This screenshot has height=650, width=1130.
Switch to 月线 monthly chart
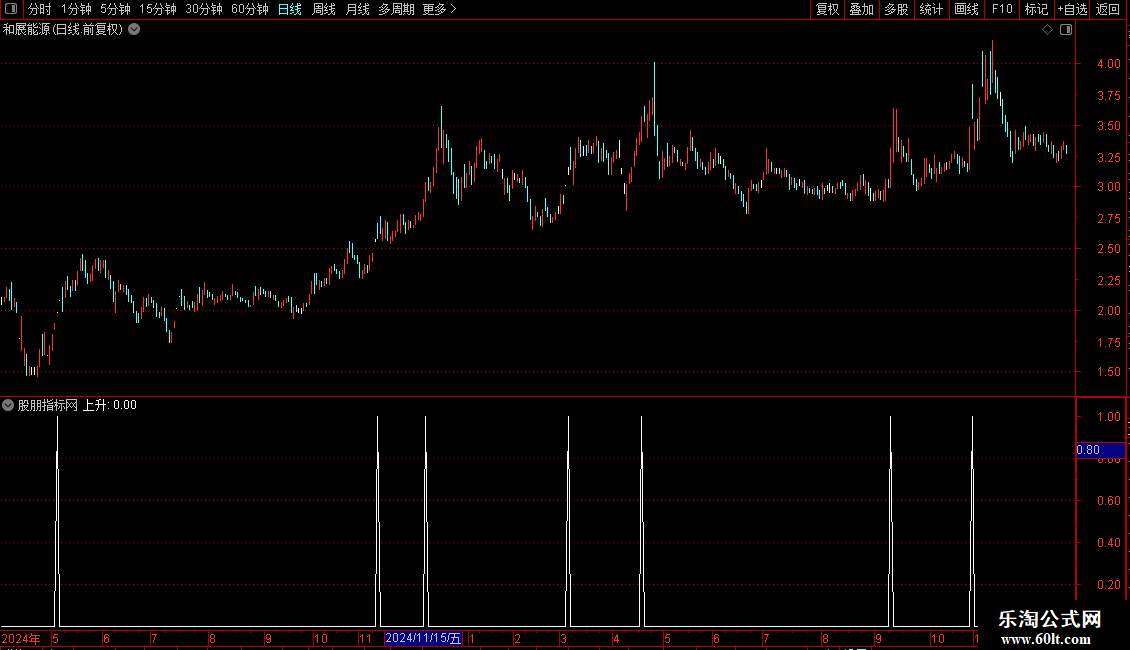(357, 9)
